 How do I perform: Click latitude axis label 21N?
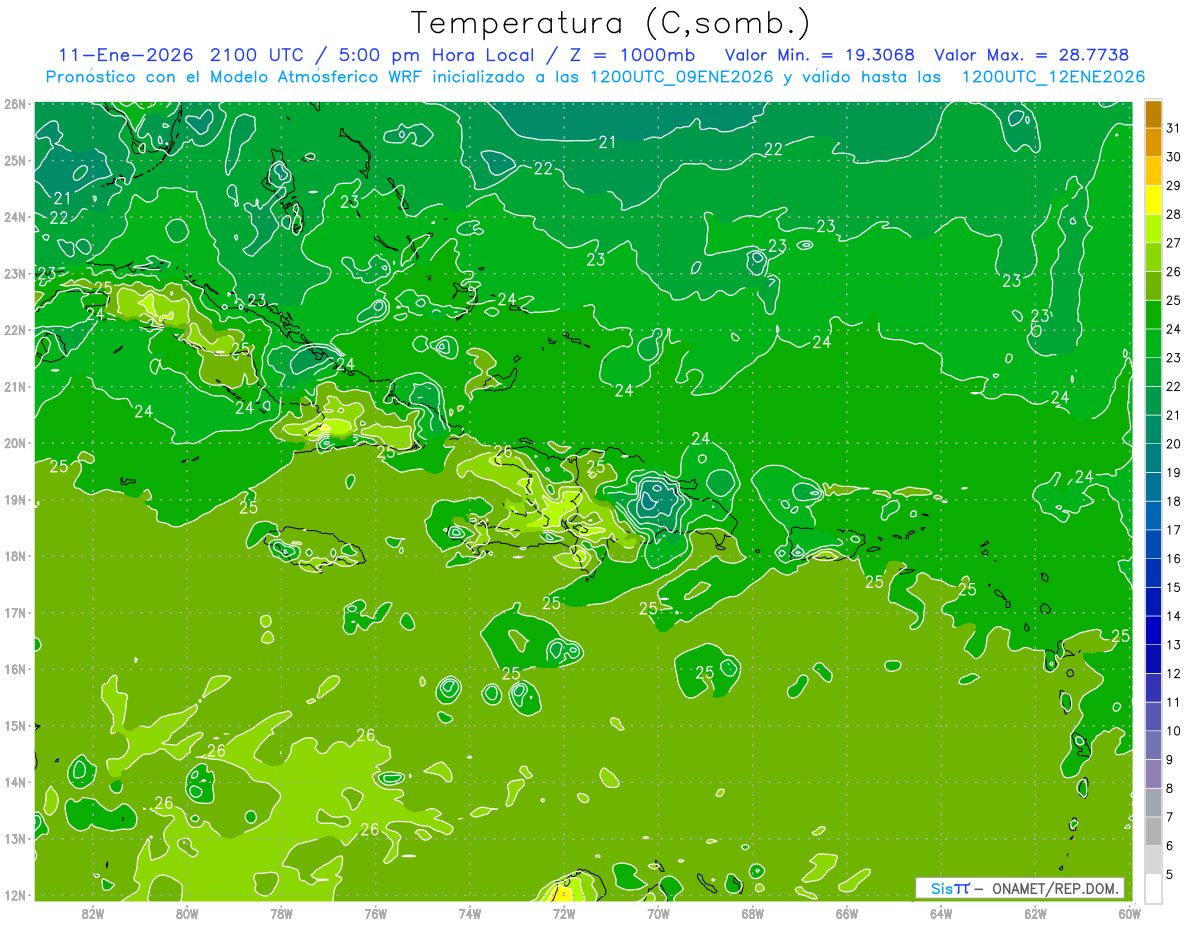coord(14,386)
